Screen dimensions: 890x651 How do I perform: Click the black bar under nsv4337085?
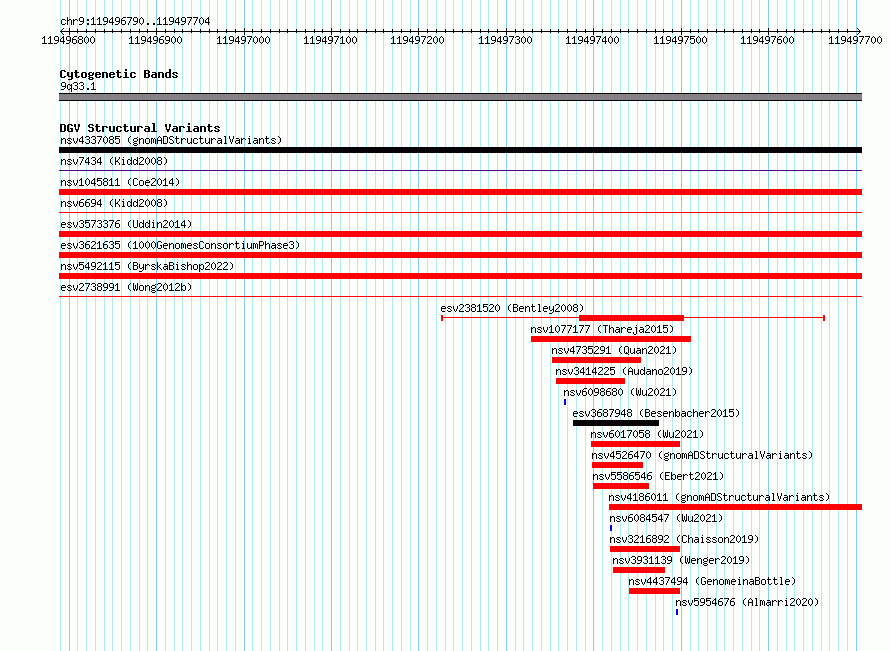[460, 150]
